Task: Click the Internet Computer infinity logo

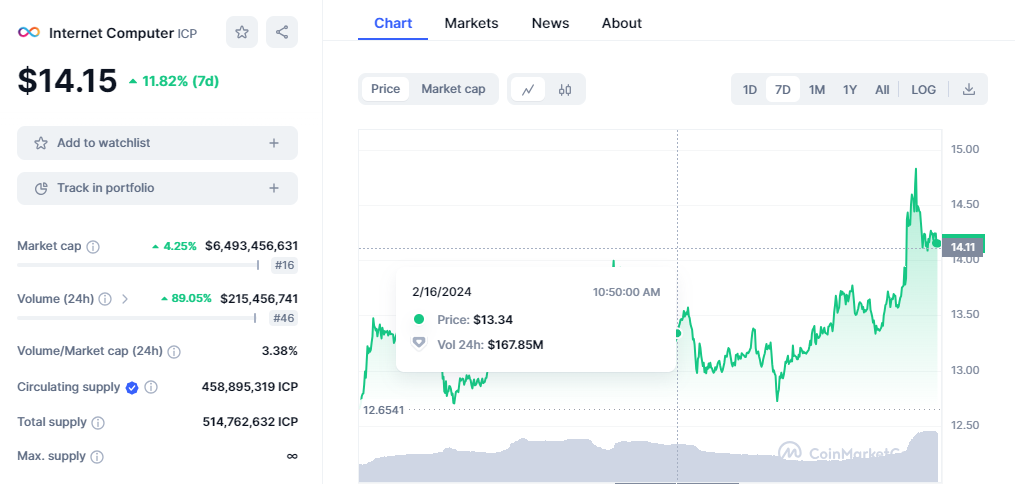Action: [x=28, y=32]
